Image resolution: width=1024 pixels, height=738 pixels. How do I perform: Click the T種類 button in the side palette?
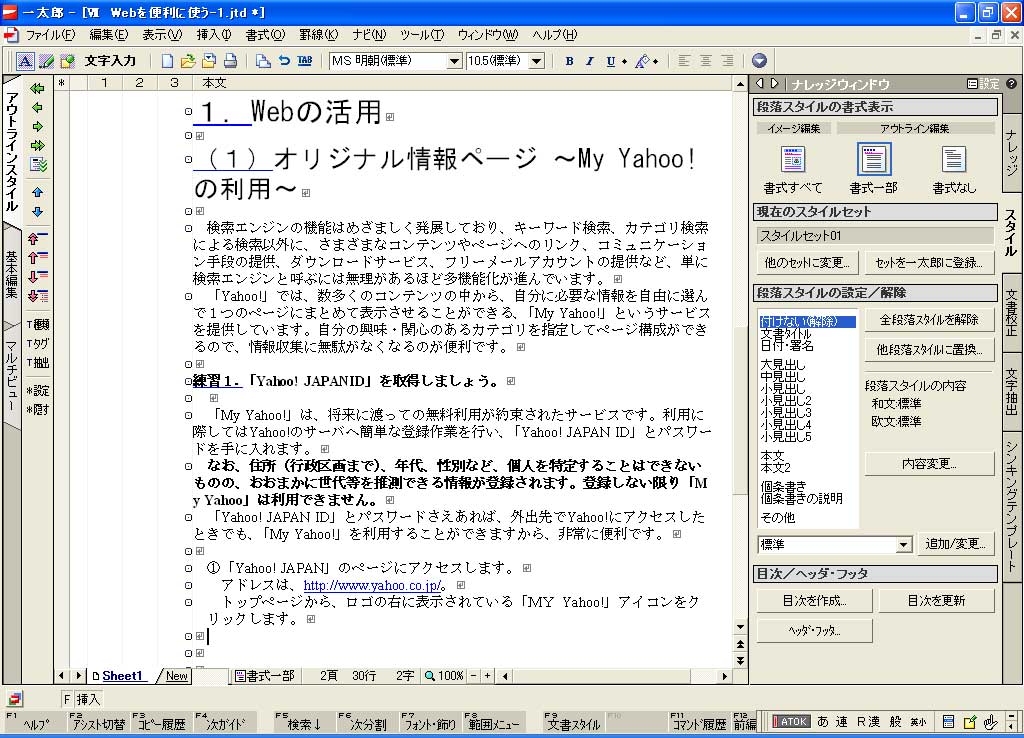tap(38, 324)
